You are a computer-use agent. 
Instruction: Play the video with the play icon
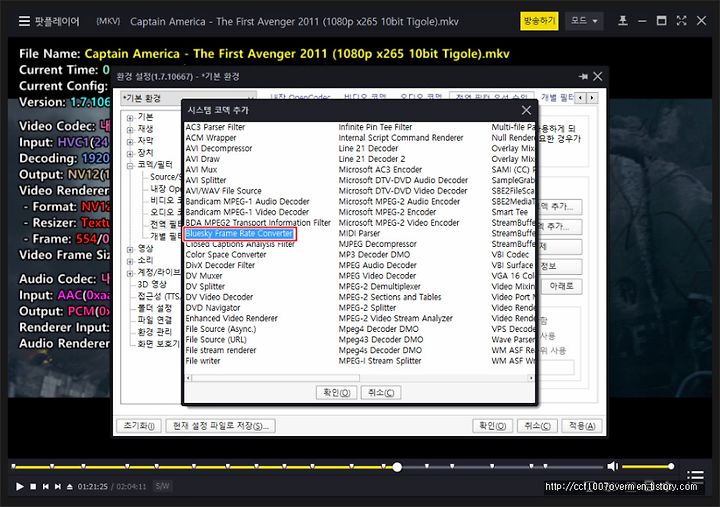pyautogui.click(x=19, y=486)
